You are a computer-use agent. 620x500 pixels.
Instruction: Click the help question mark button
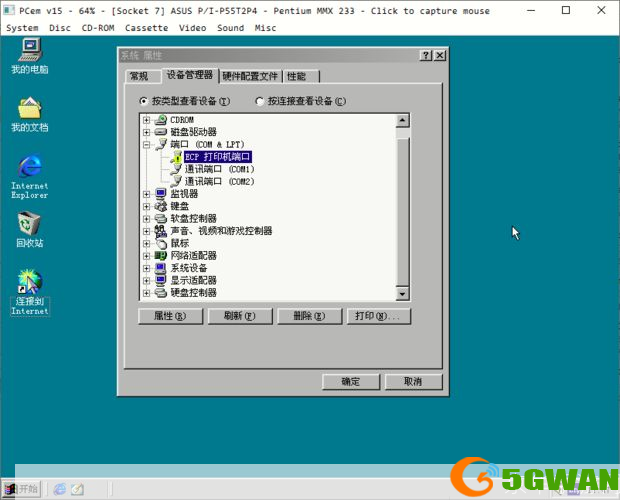click(x=425, y=55)
